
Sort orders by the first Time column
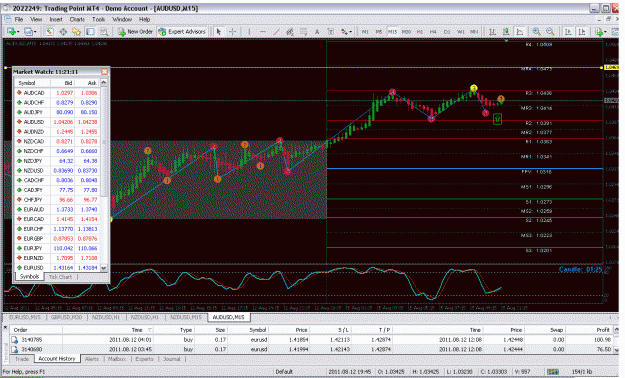tap(108, 330)
